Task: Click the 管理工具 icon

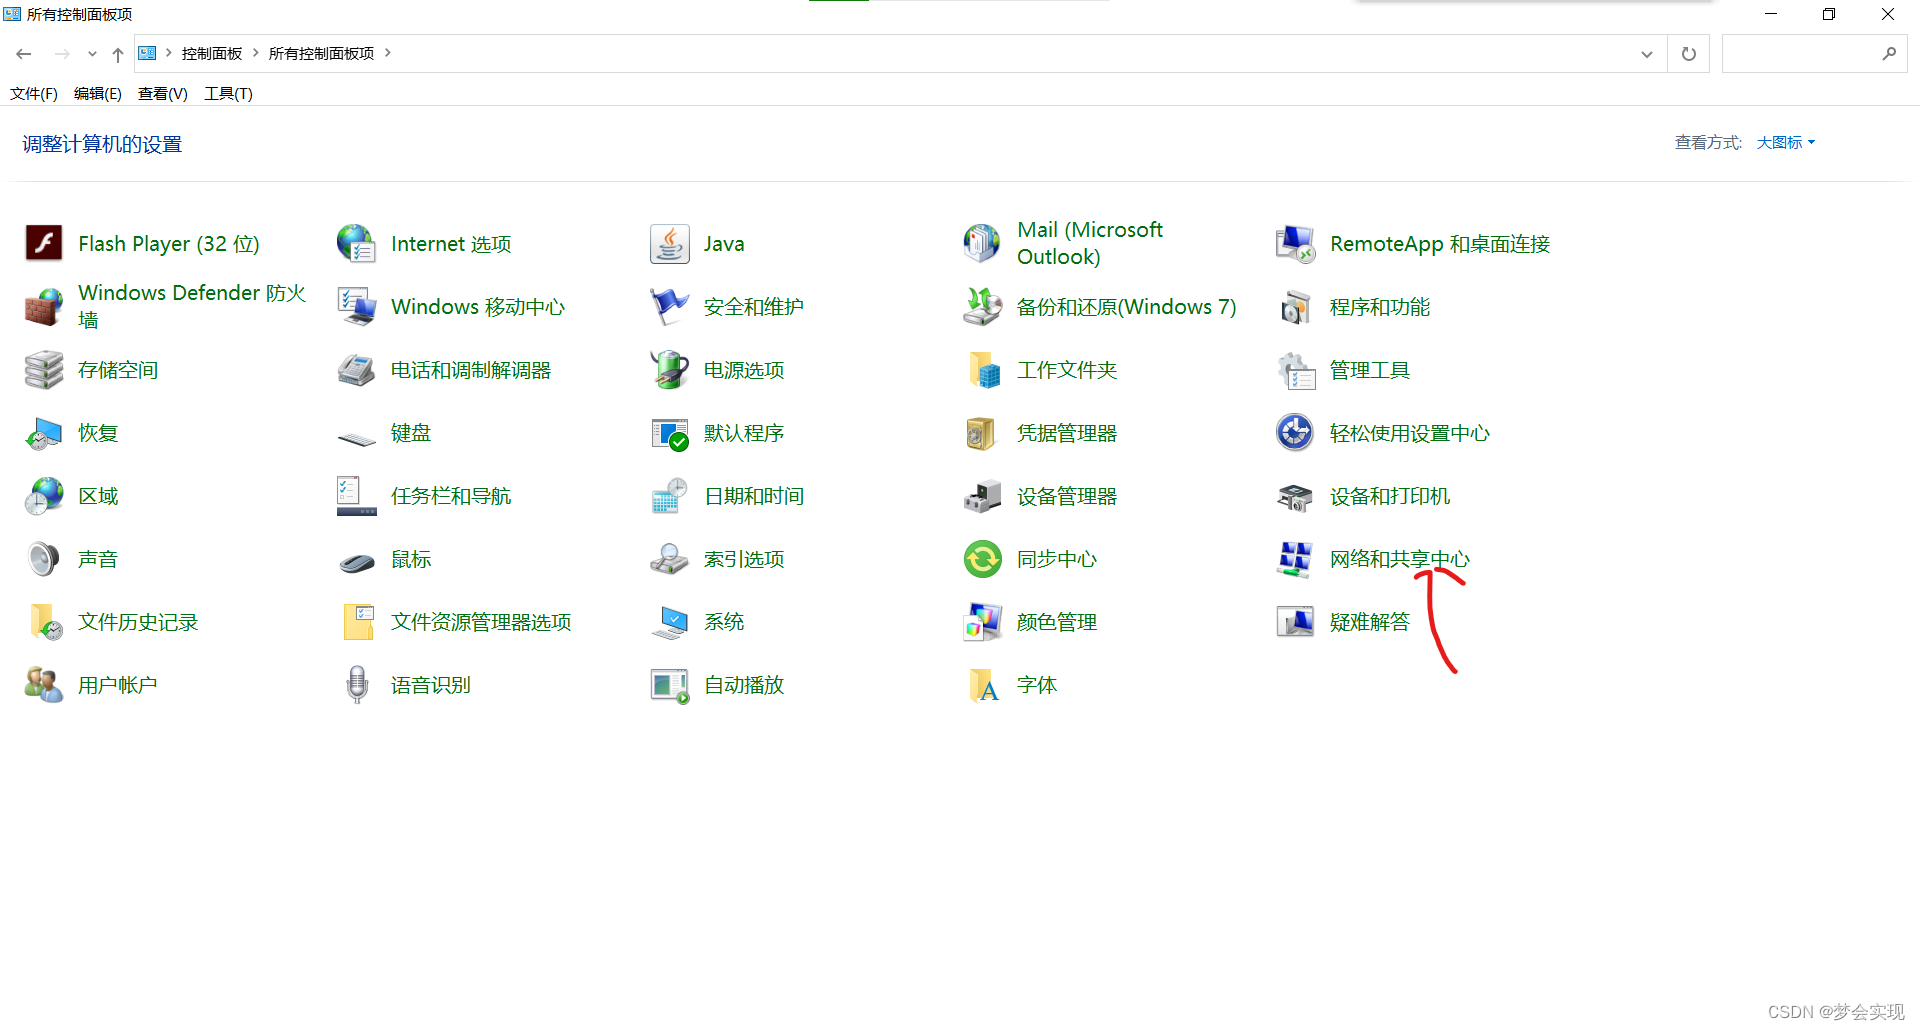Action: tap(1296, 369)
